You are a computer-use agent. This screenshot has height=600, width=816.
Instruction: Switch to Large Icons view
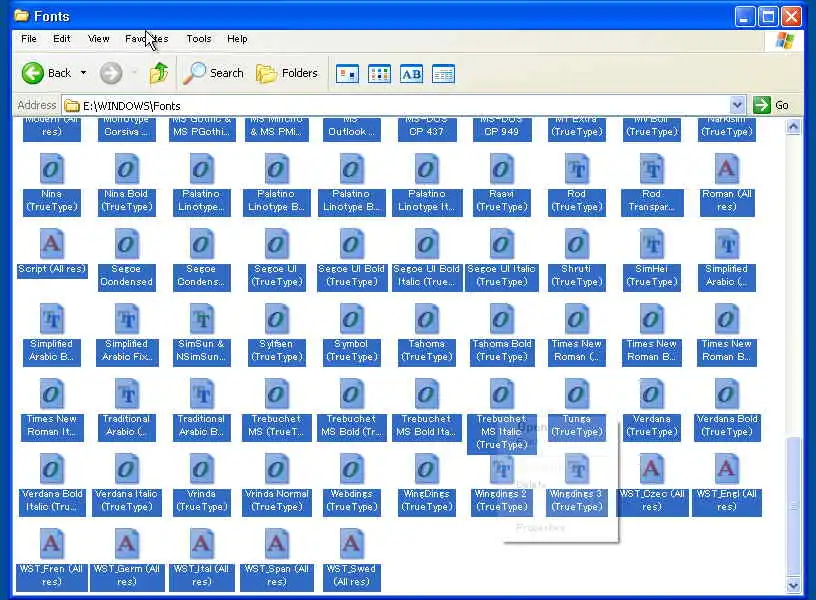click(347, 74)
